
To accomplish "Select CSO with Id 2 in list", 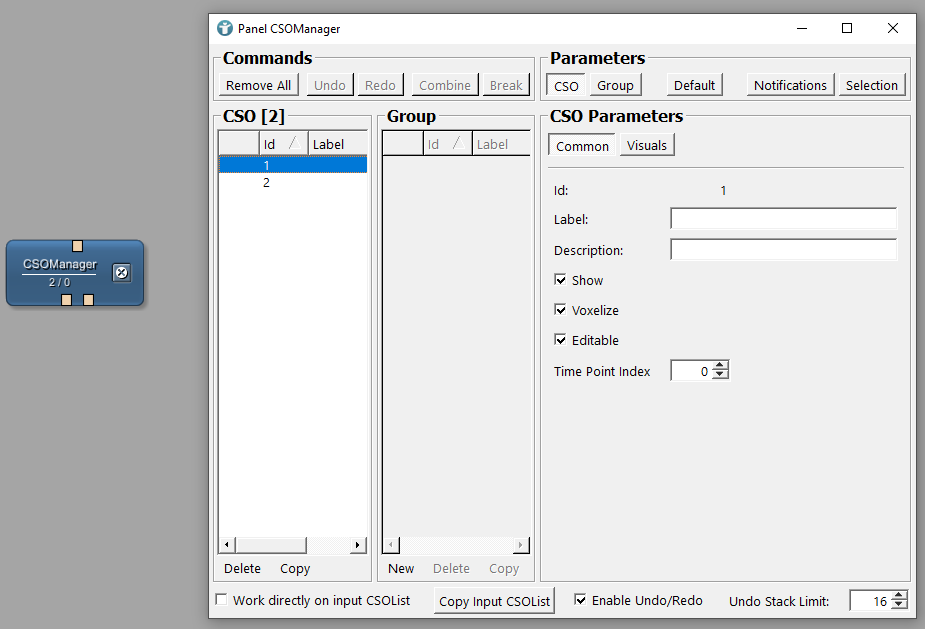I will coord(267,183).
